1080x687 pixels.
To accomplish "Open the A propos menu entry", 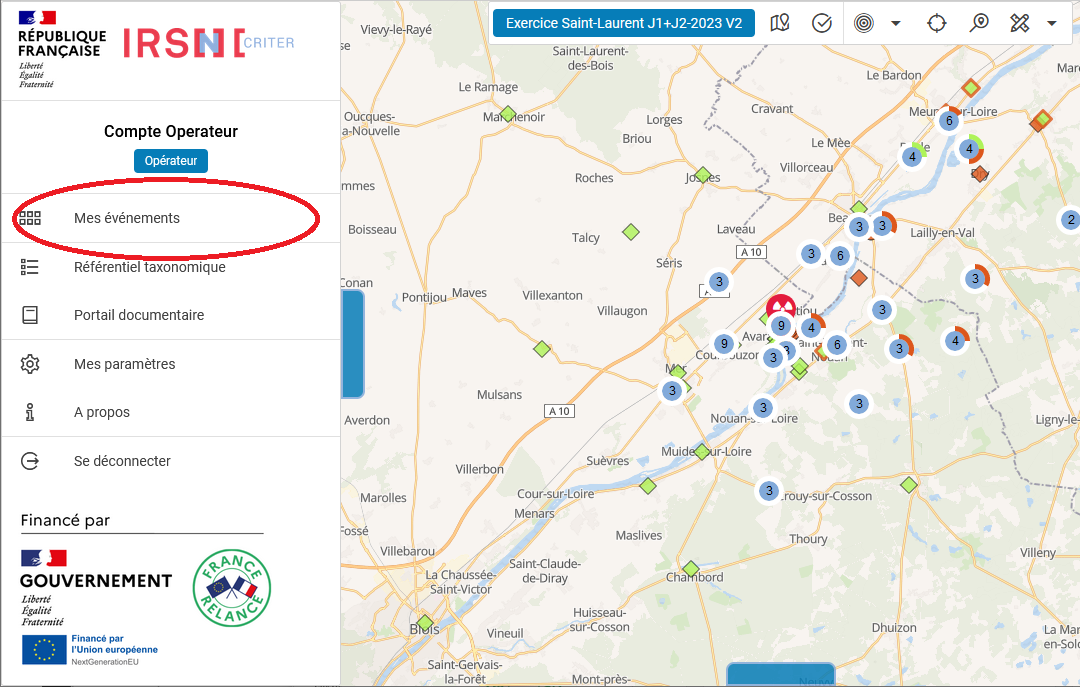I will pos(102,412).
